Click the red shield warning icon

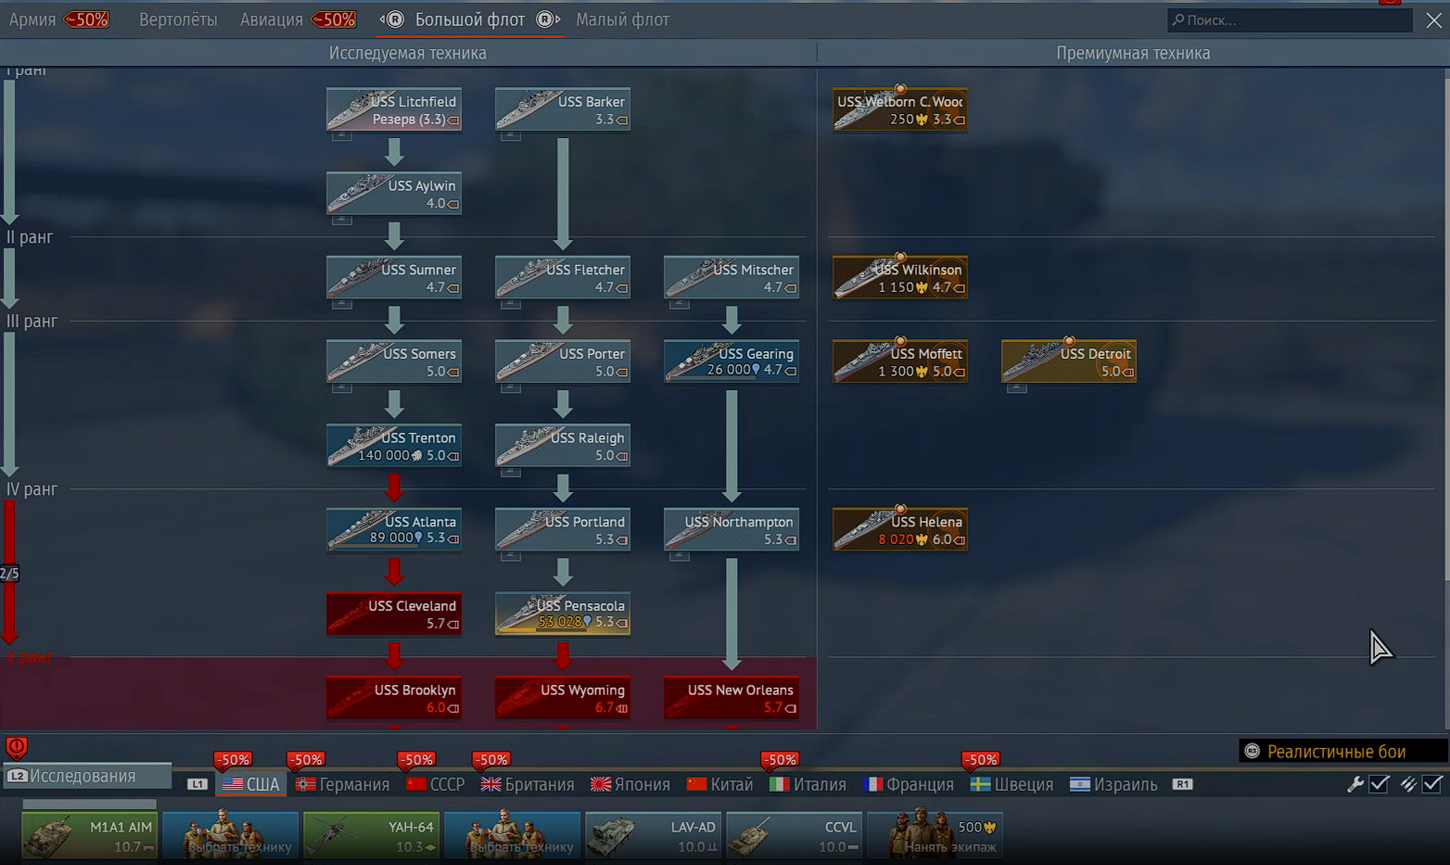[17, 747]
